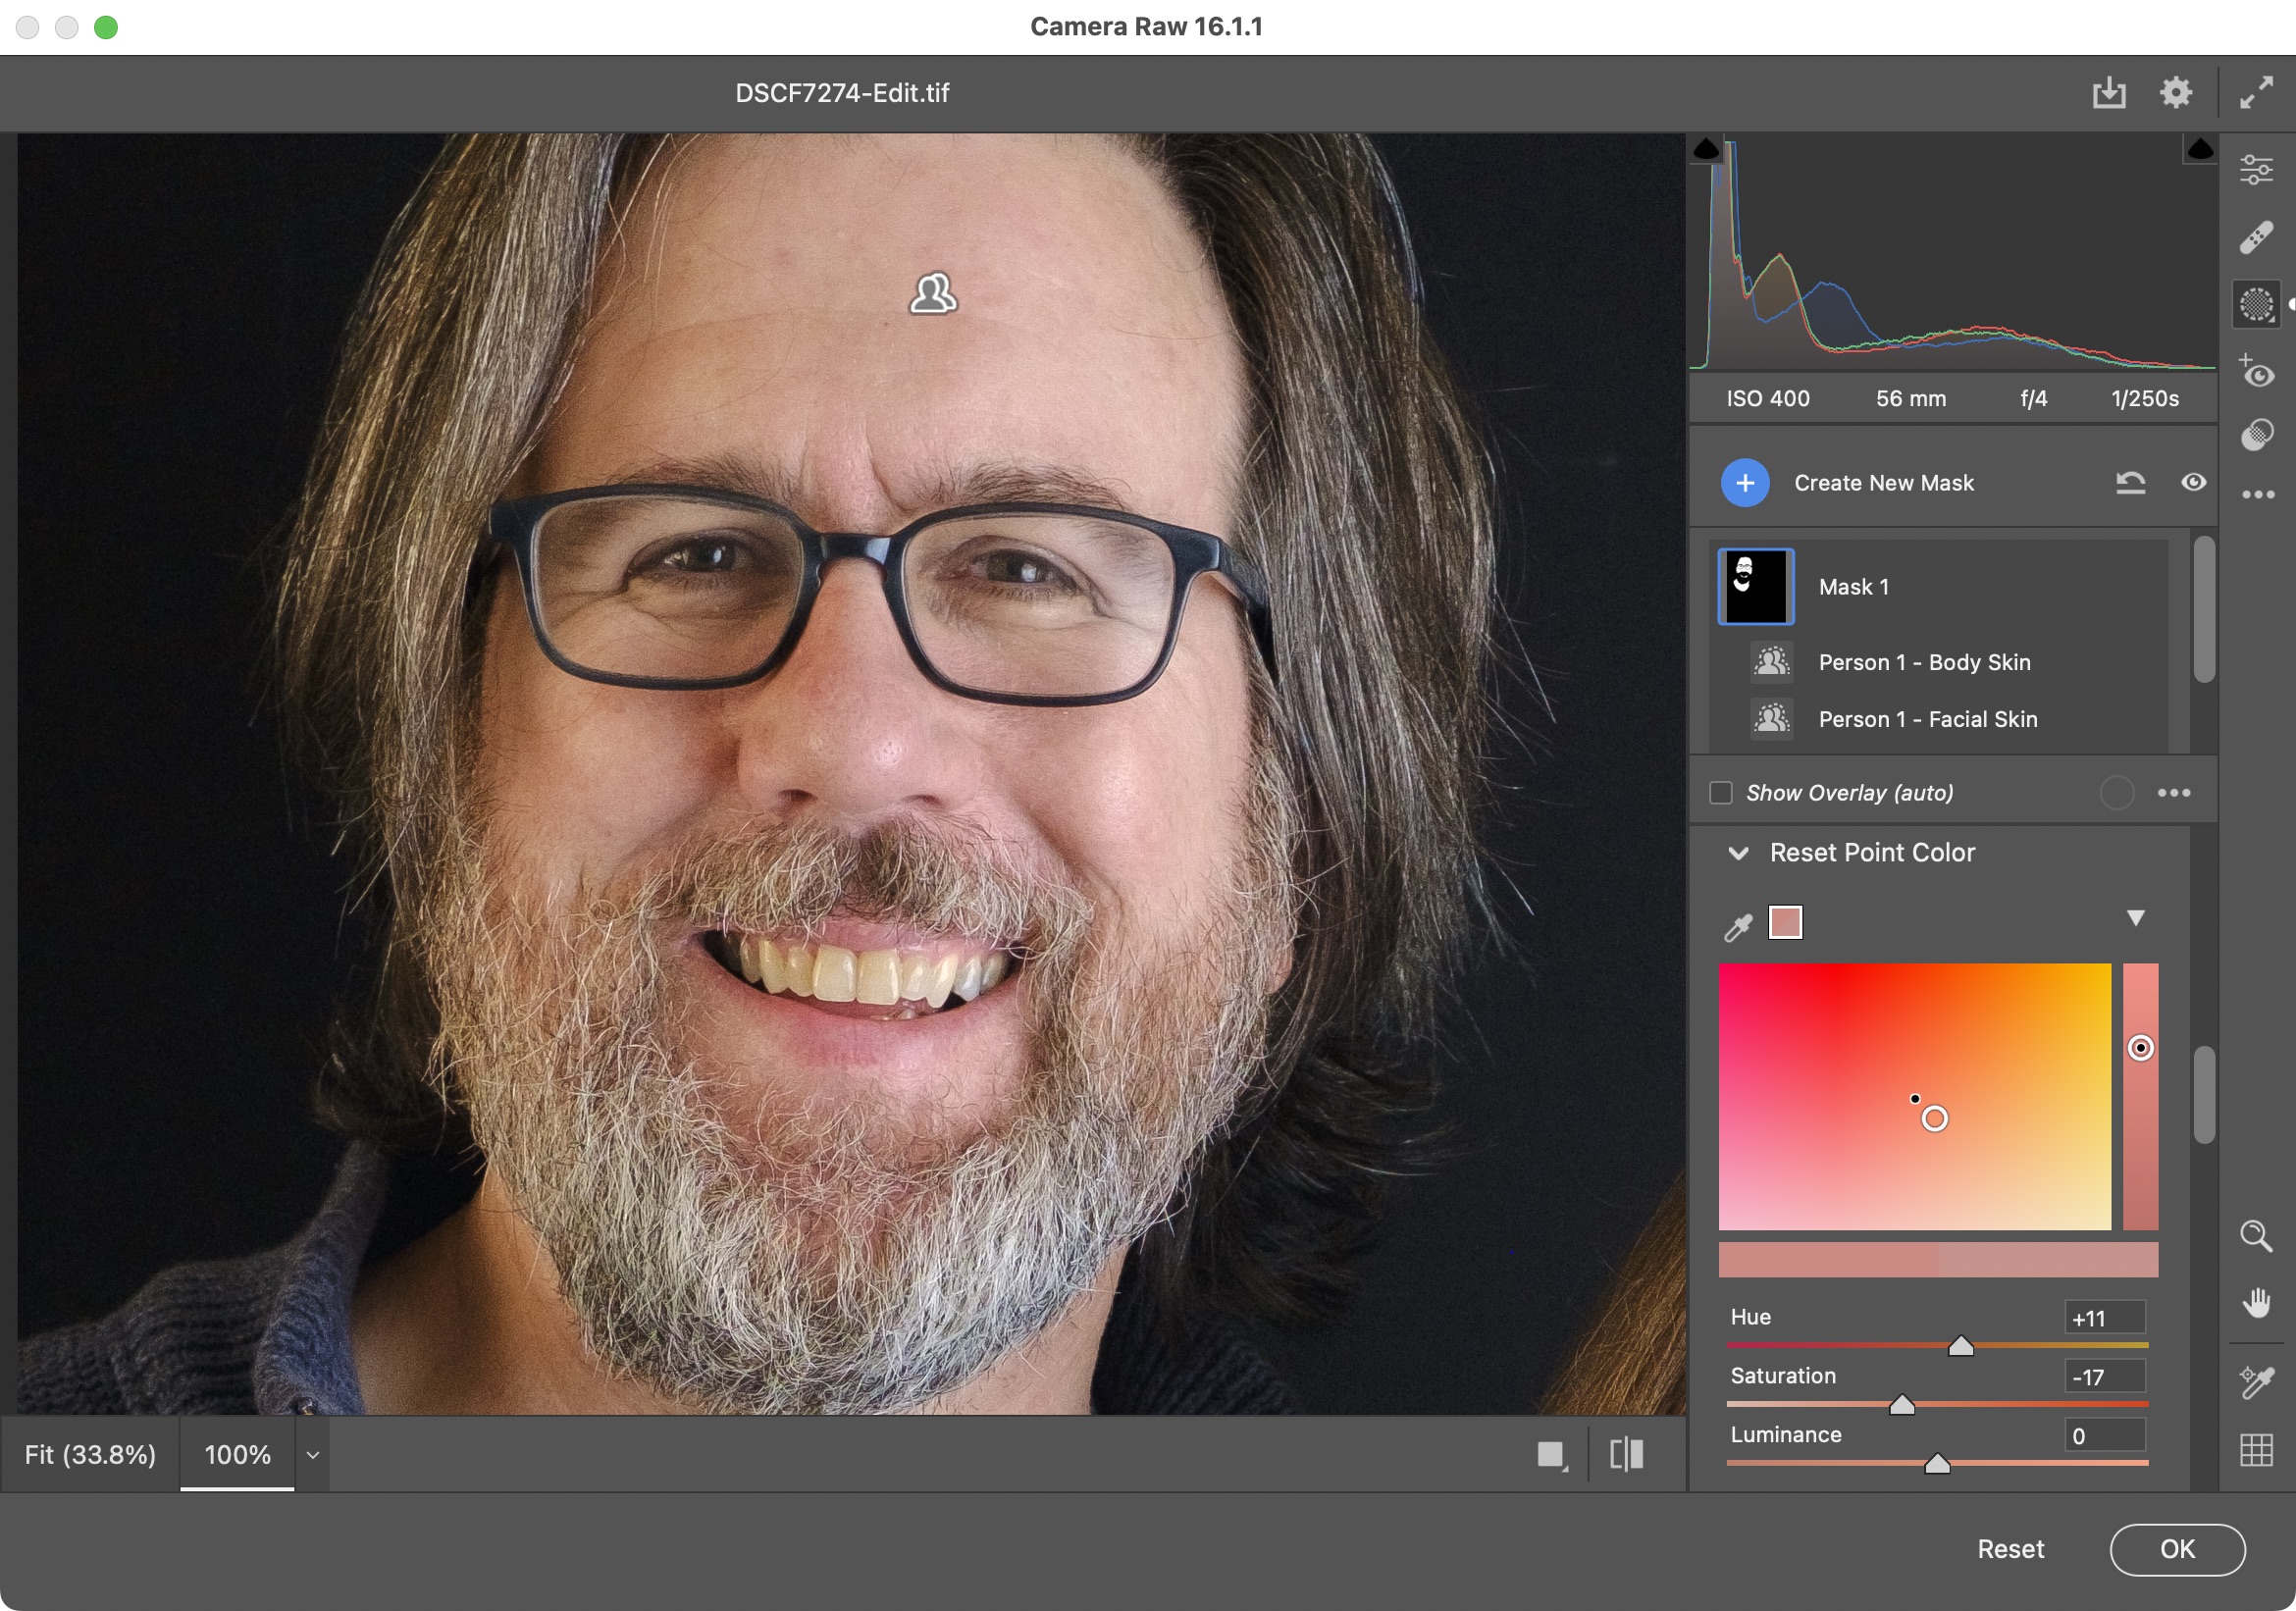Toggle the grid overlay icon
Screen dimensions: 2296x1611
tap(2255, 1449)
